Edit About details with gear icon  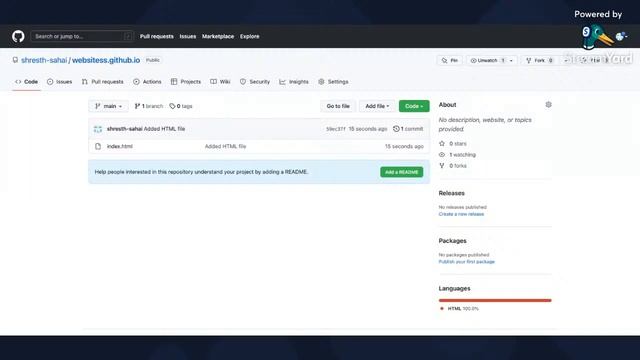pyautogui.click(x=548, y=105)
